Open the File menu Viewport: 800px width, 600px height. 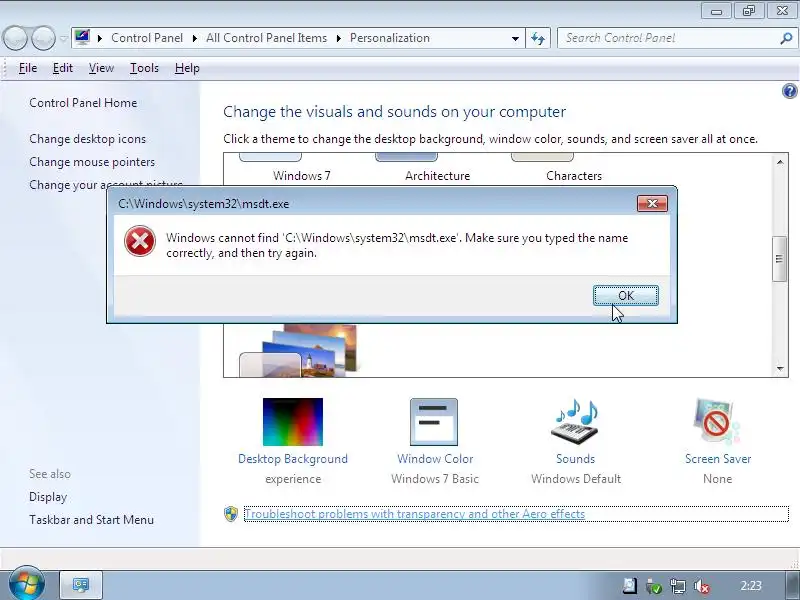[x=28, y=68]
